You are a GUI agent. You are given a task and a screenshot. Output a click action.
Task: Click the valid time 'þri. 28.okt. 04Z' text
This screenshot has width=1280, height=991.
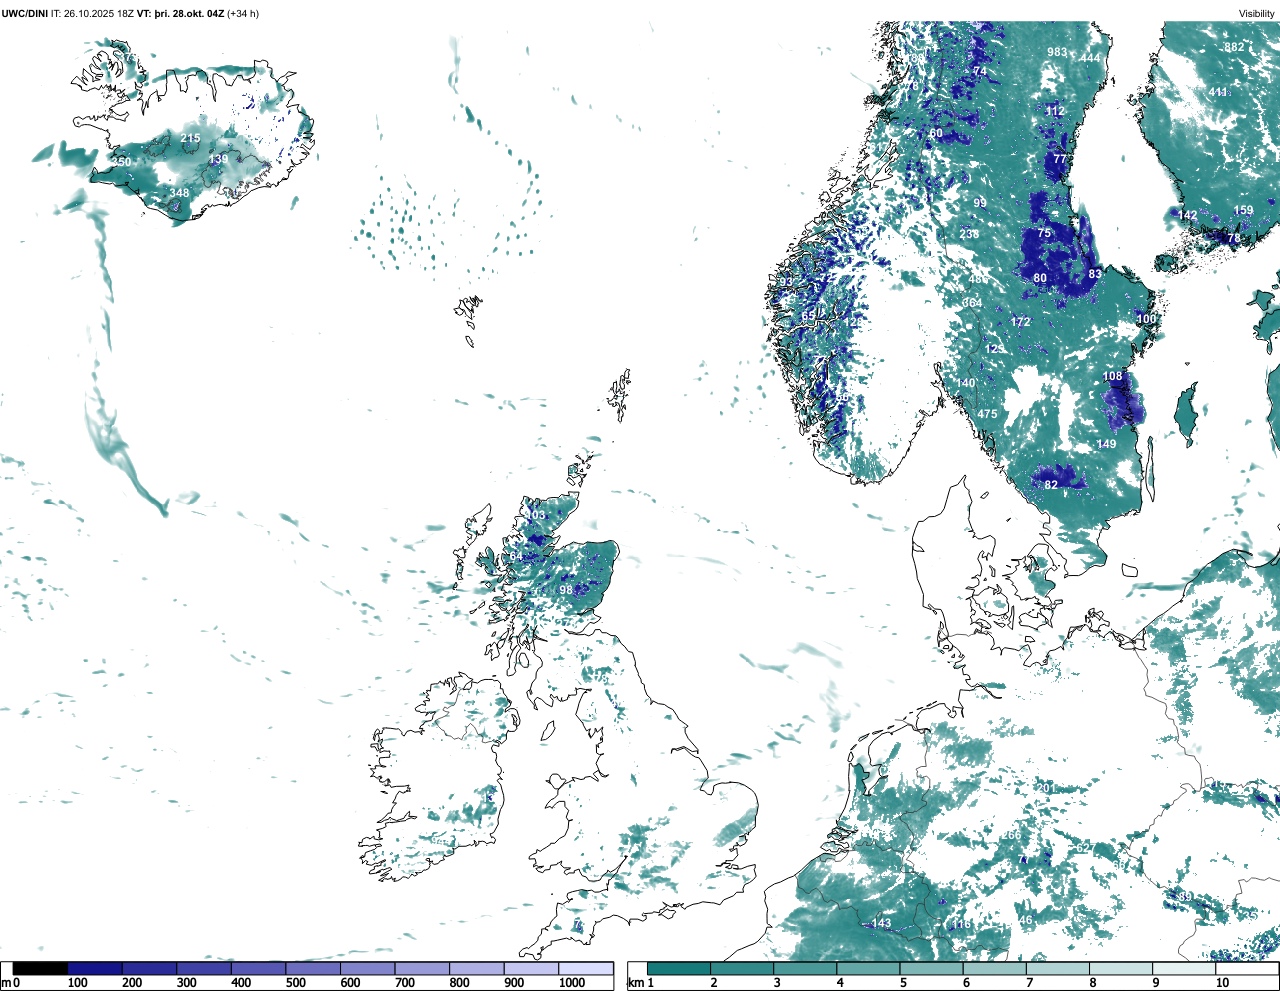point(188,14)
